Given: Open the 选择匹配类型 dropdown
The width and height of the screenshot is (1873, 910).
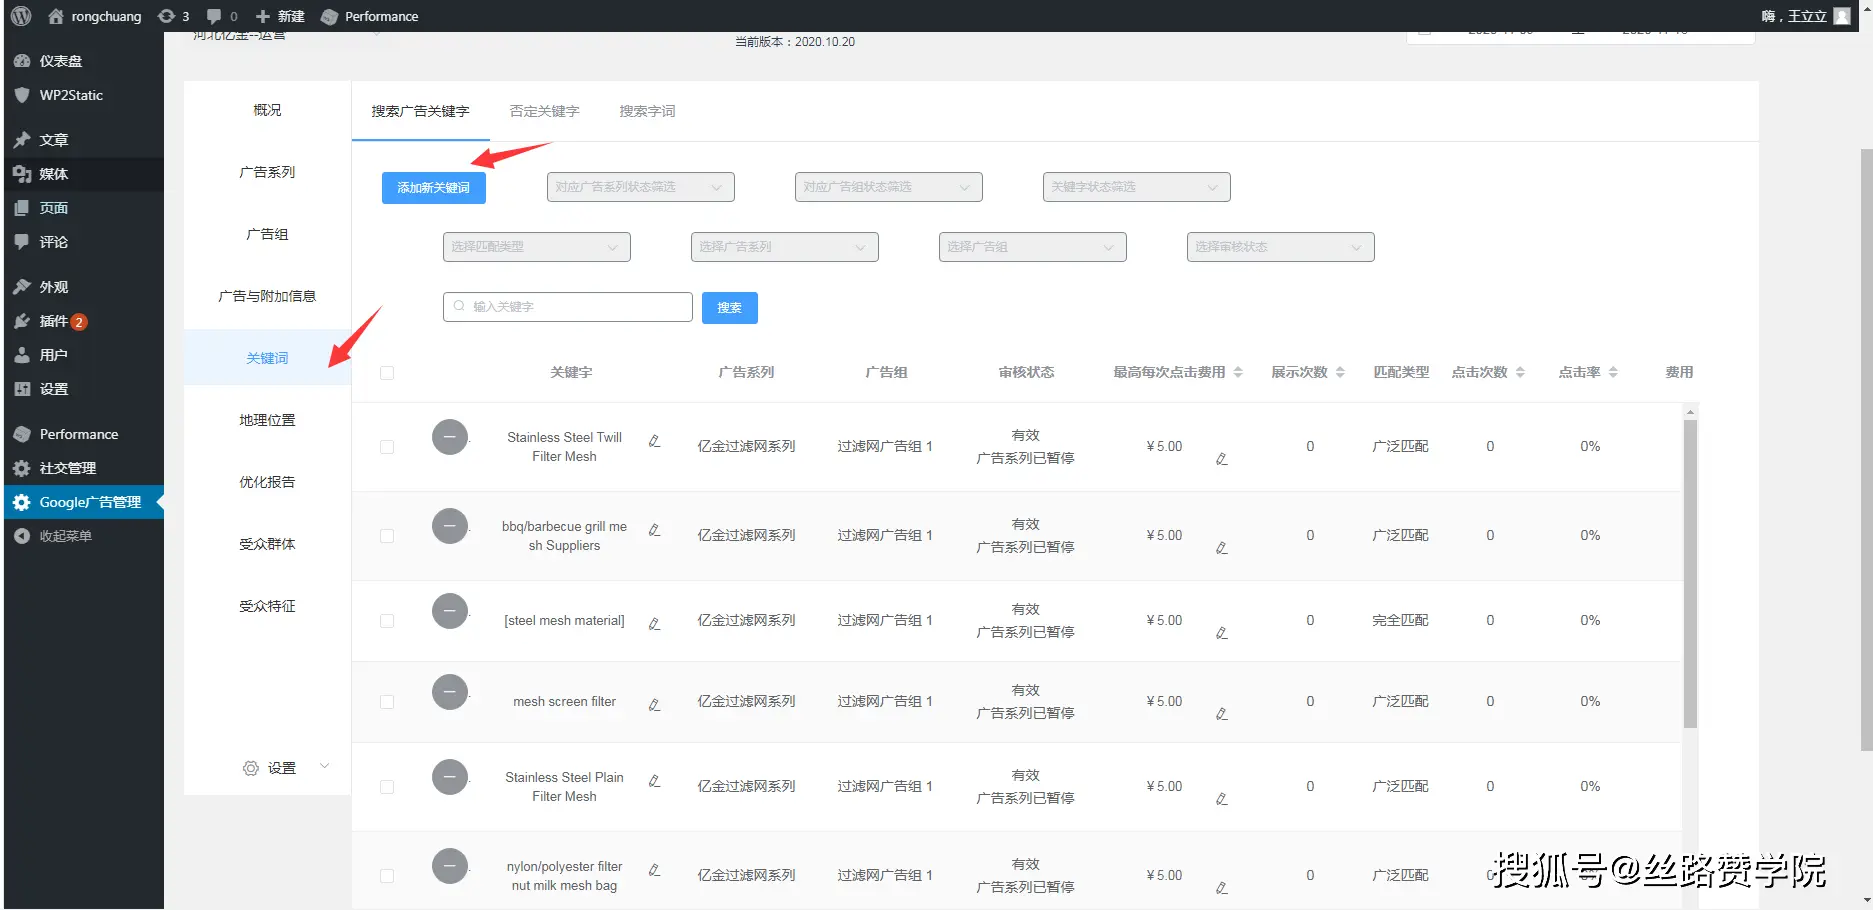Looking at the screenshot, I should [x=536, y=247].
